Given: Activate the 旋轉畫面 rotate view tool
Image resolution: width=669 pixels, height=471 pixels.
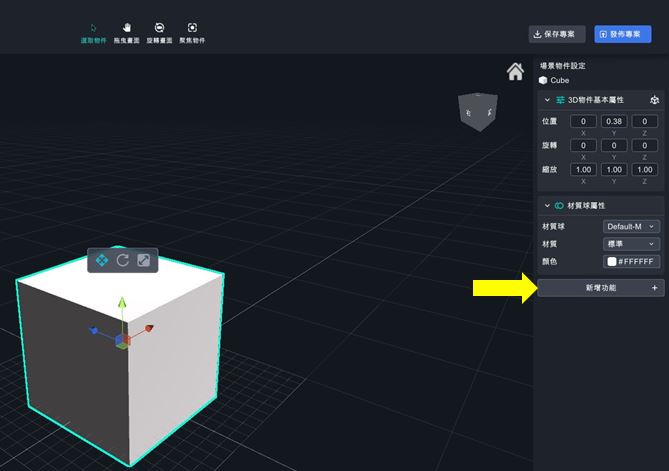Looking at the screenshot, I should point(159,34).
